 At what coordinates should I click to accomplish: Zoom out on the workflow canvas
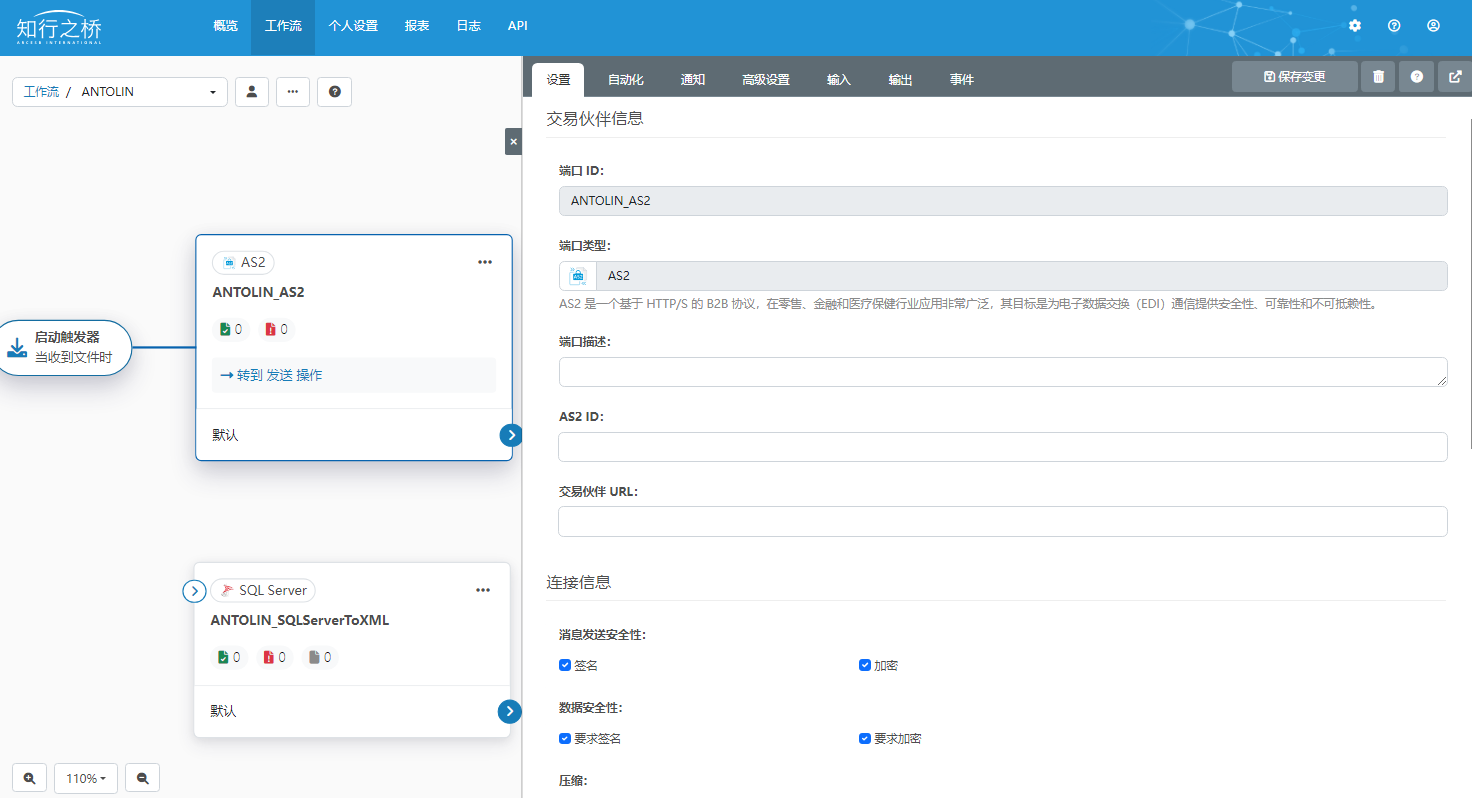point(142,778)
